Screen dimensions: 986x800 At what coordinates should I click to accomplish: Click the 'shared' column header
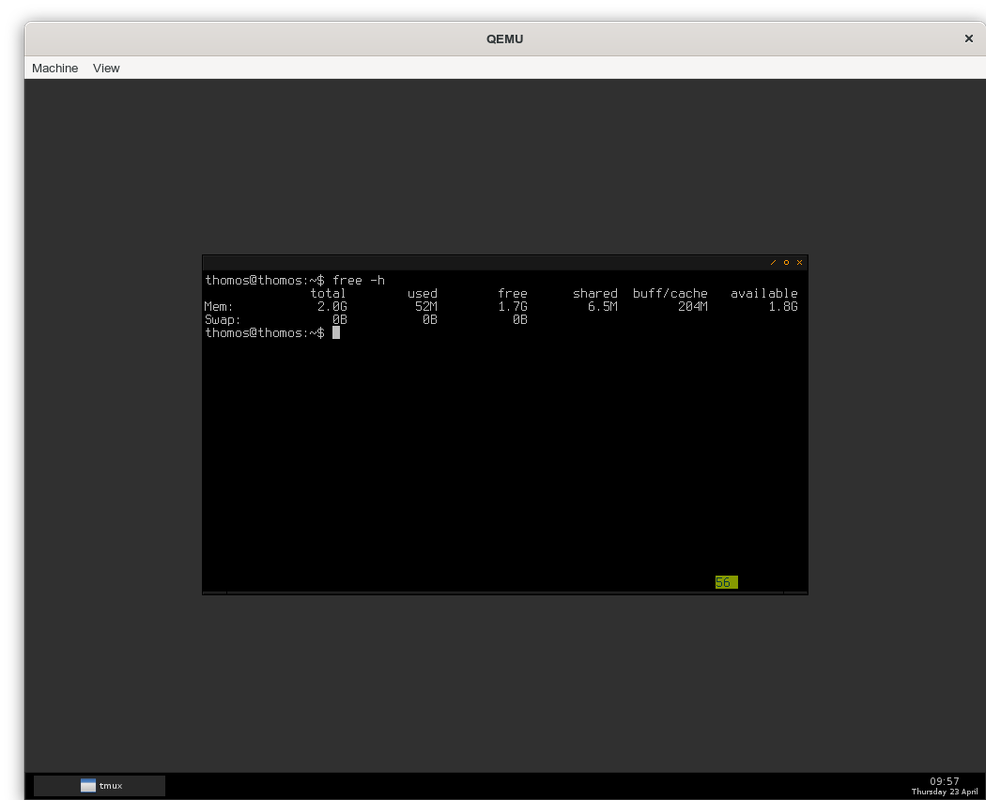[x=595, y=294]
